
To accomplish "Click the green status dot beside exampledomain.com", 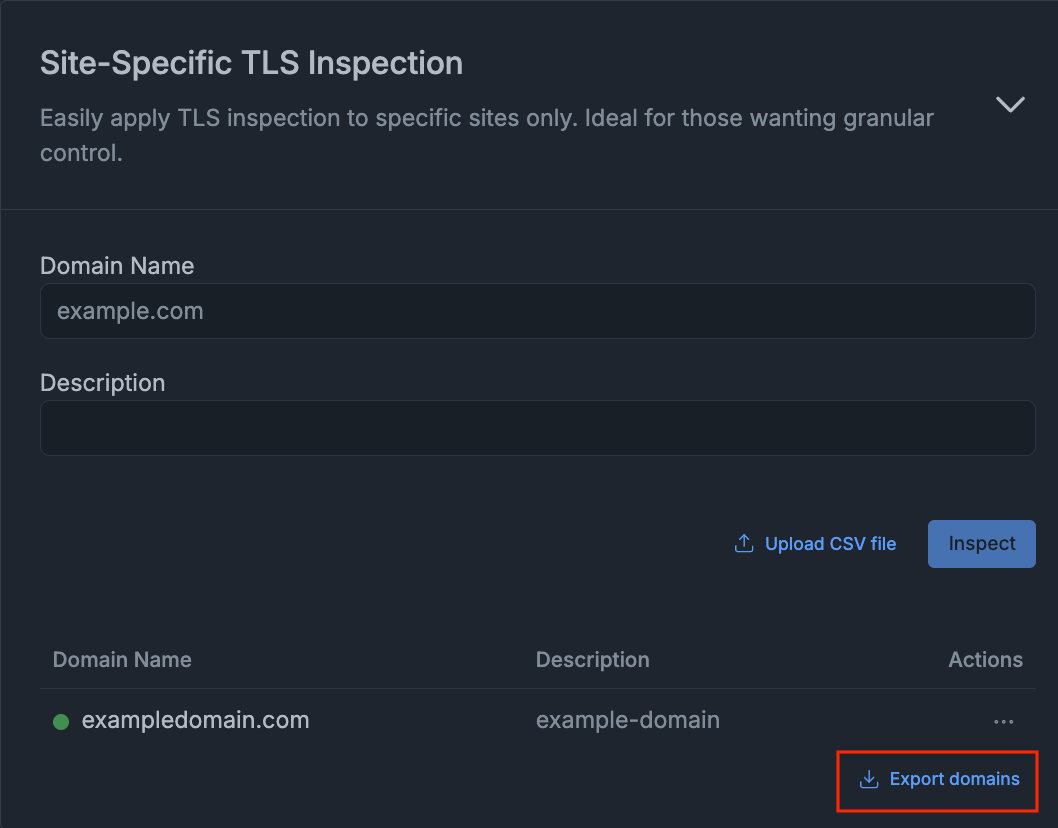I will pos(61,722).
